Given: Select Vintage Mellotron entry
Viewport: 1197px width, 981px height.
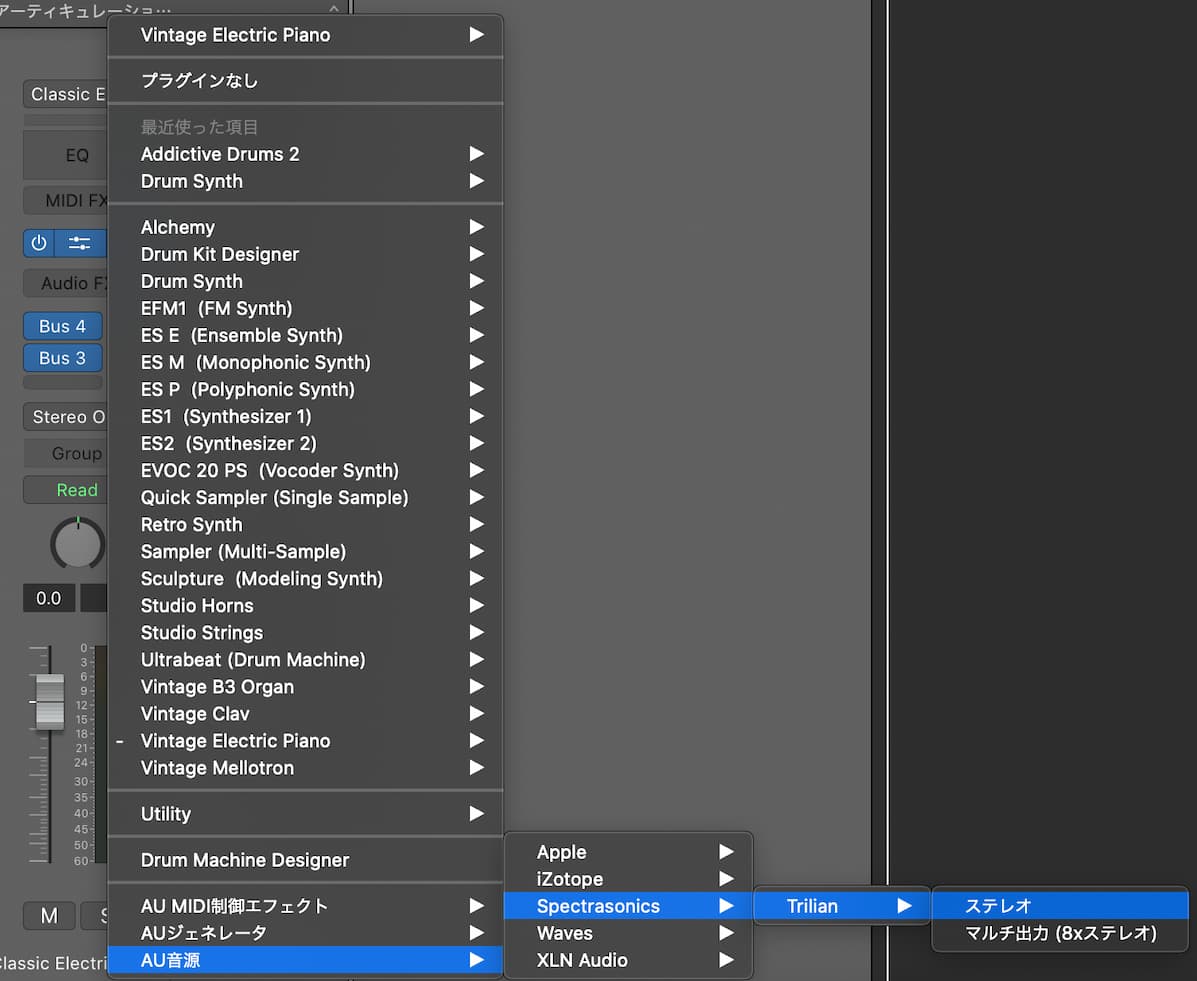Looking at the screenshot, I should tap(305, 768).
